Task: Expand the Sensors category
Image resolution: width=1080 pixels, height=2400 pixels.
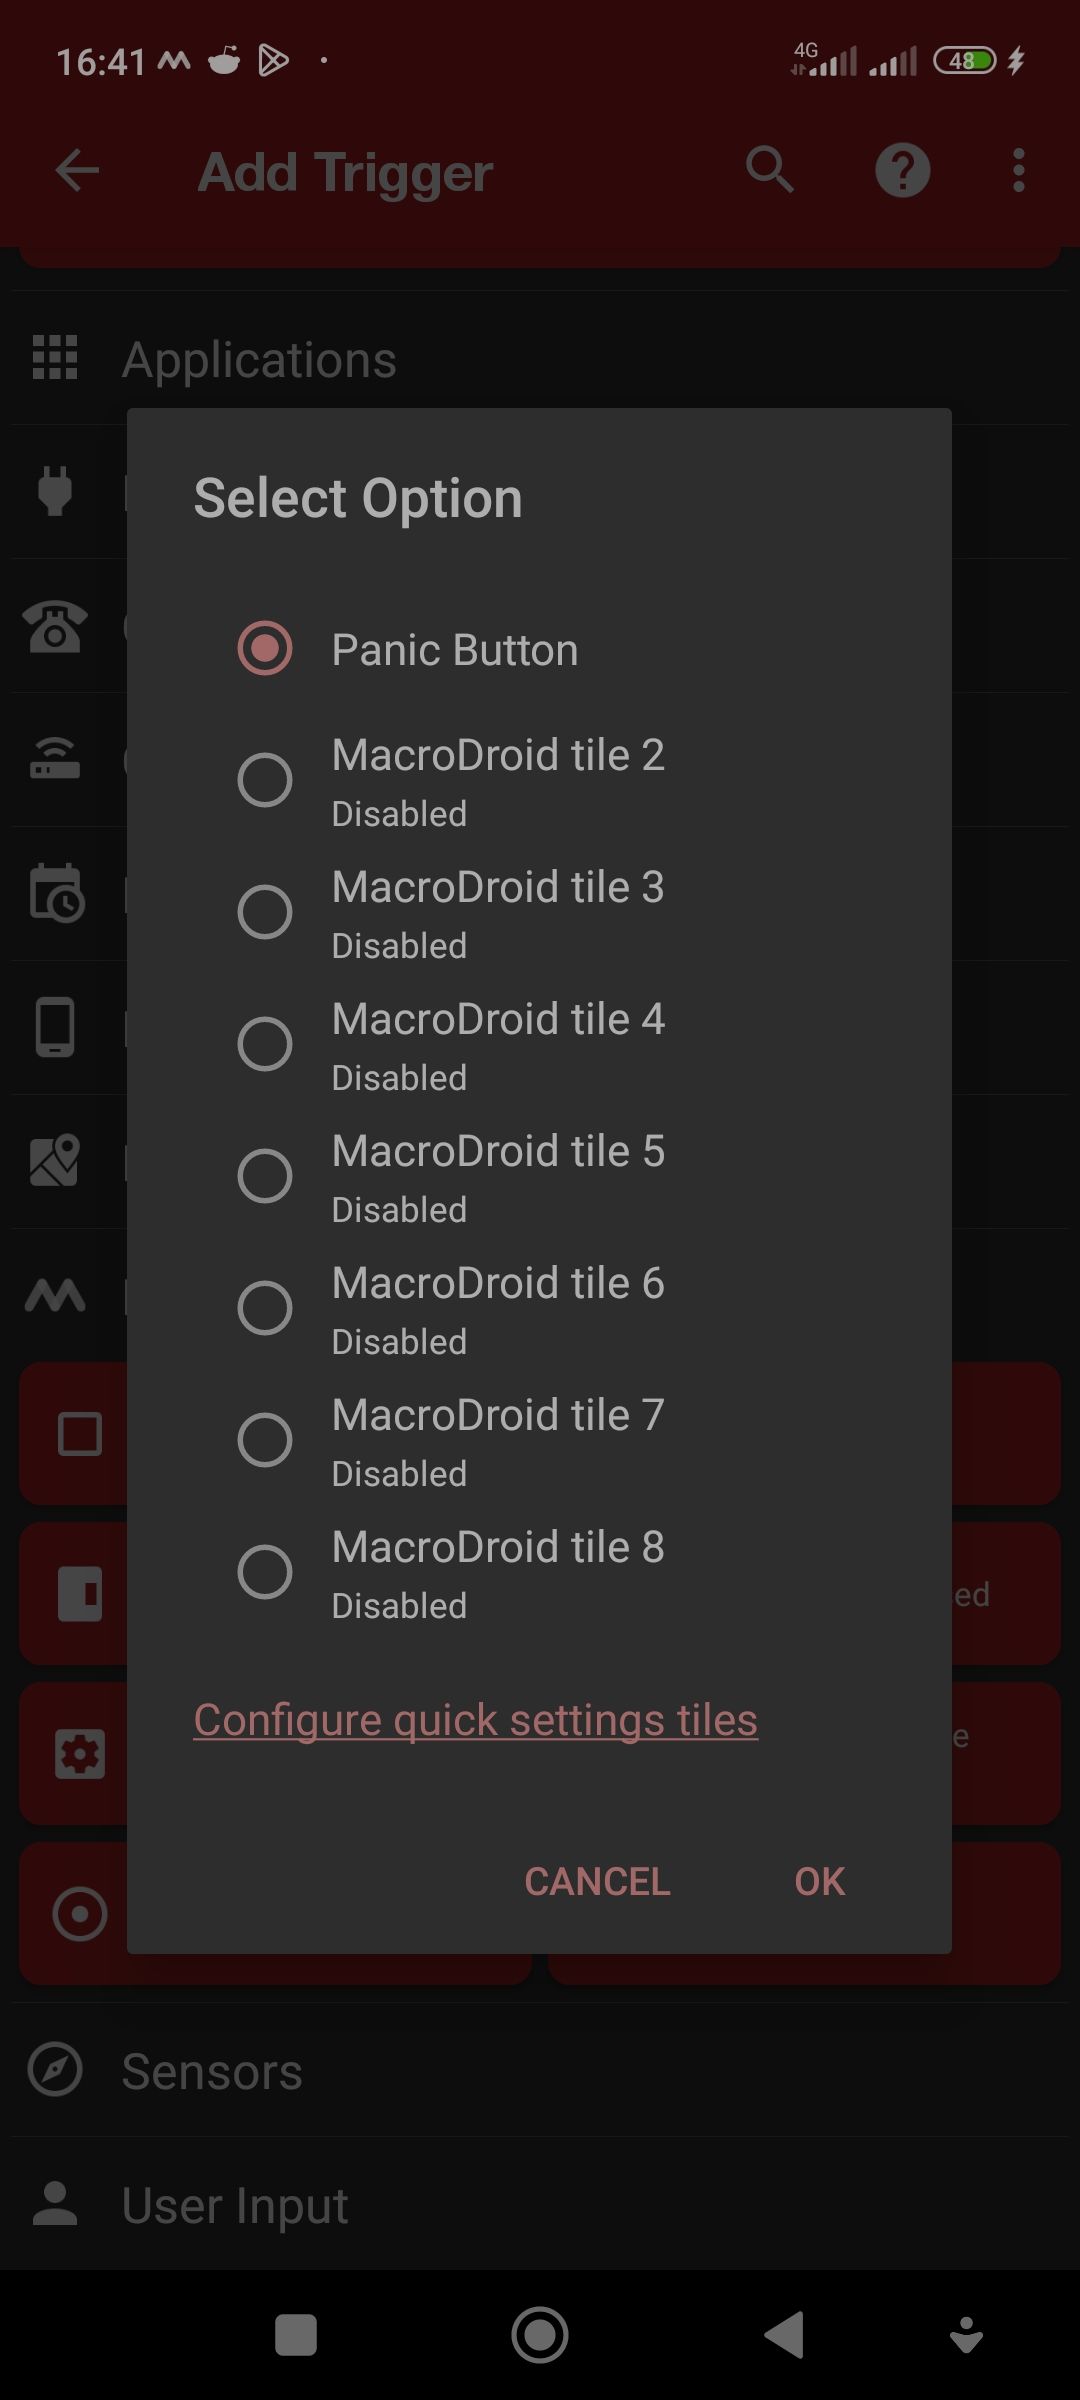Action: pos(210,2070)
